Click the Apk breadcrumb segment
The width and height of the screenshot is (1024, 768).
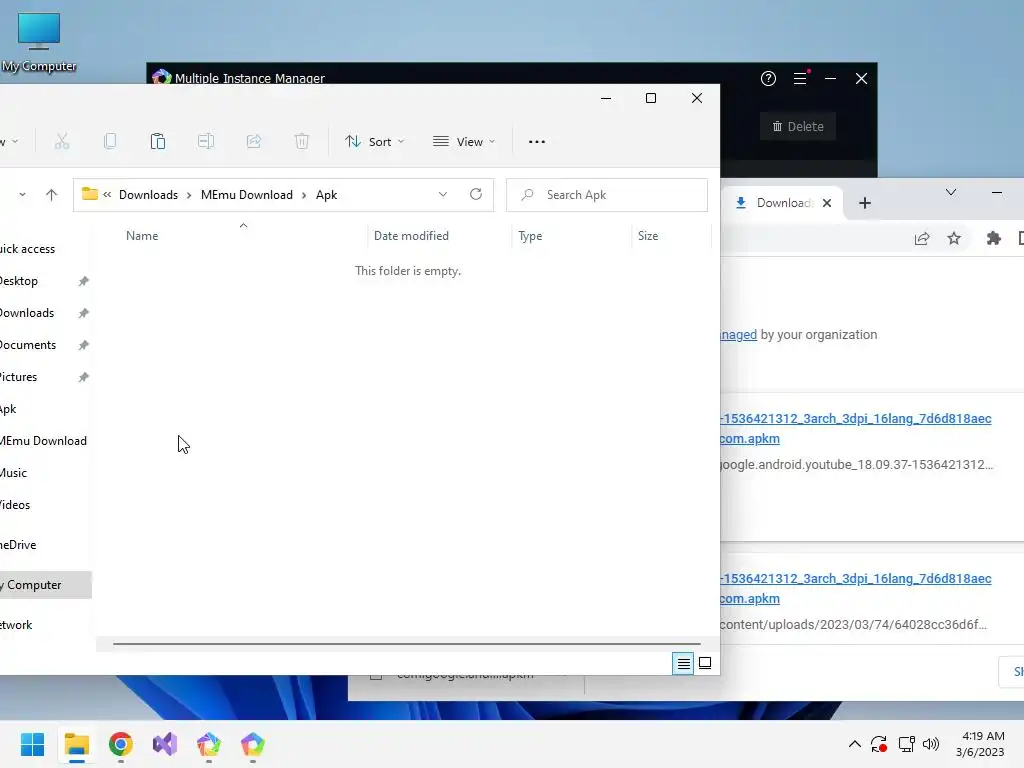(327, 195)
